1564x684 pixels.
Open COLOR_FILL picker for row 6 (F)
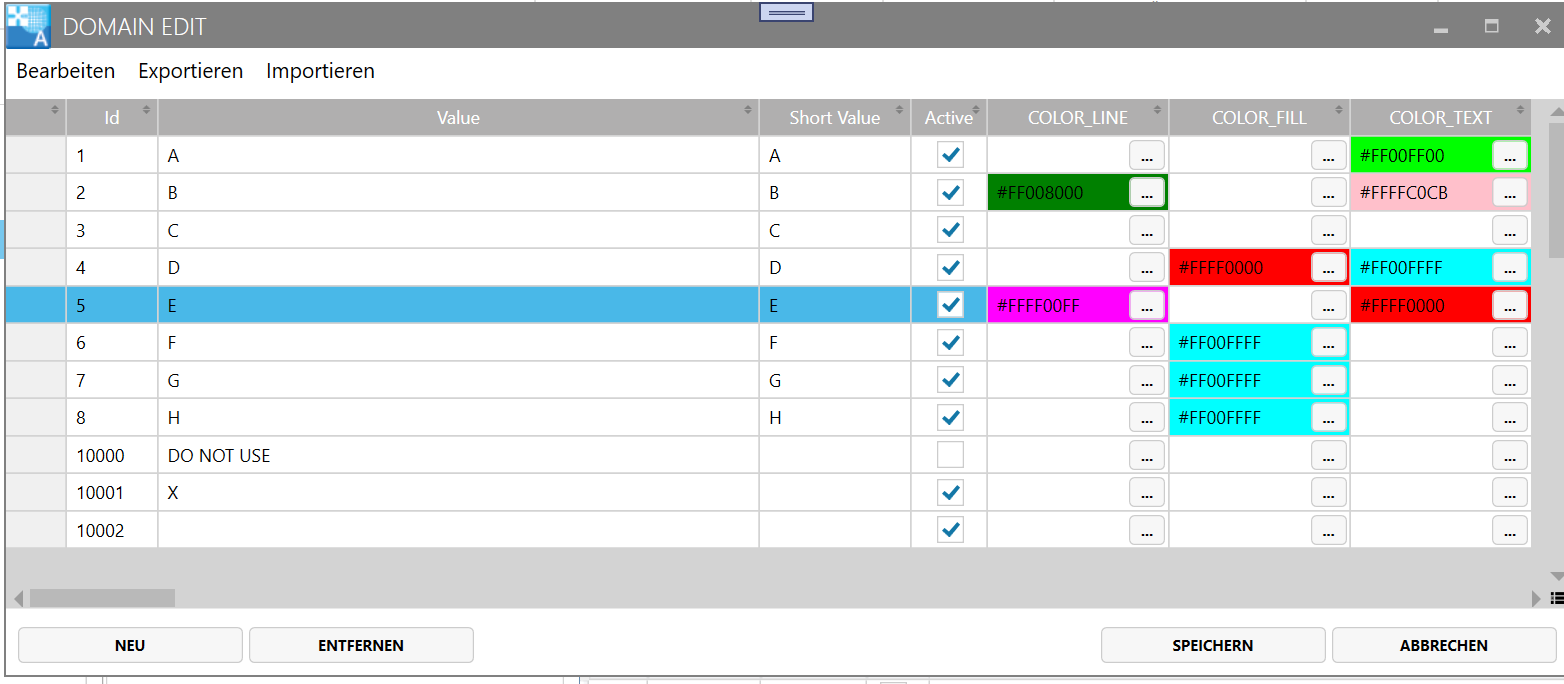coord(1328,343)
